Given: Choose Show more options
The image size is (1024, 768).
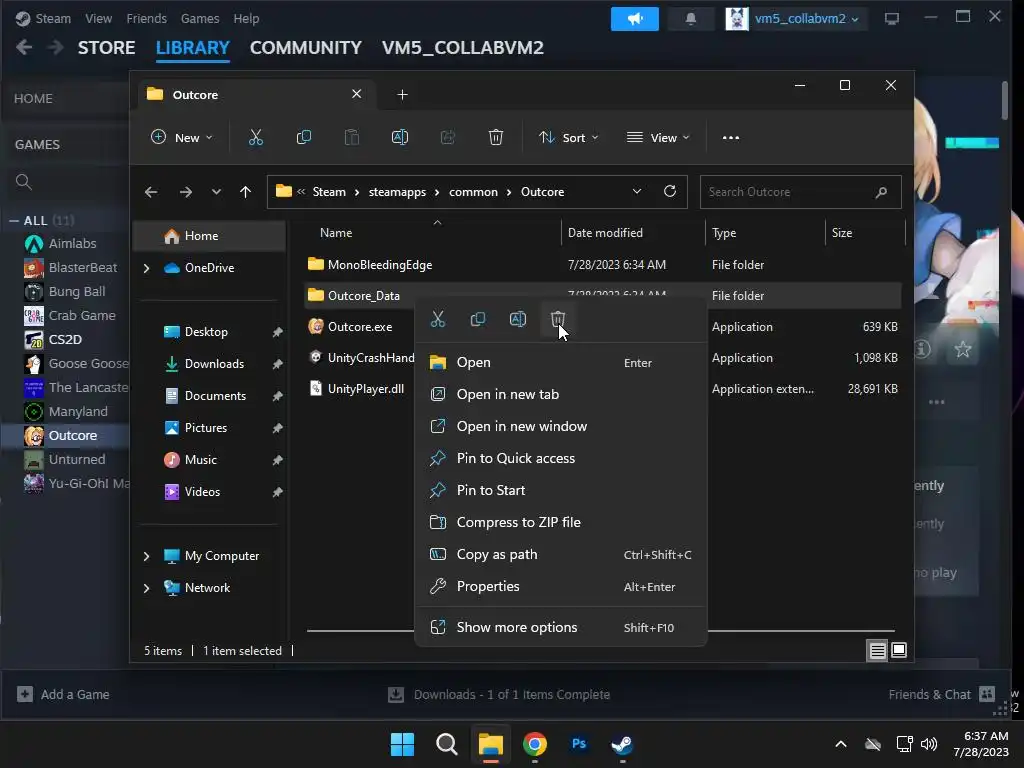Looking at the screenshot, I should [x=561, y=628].
